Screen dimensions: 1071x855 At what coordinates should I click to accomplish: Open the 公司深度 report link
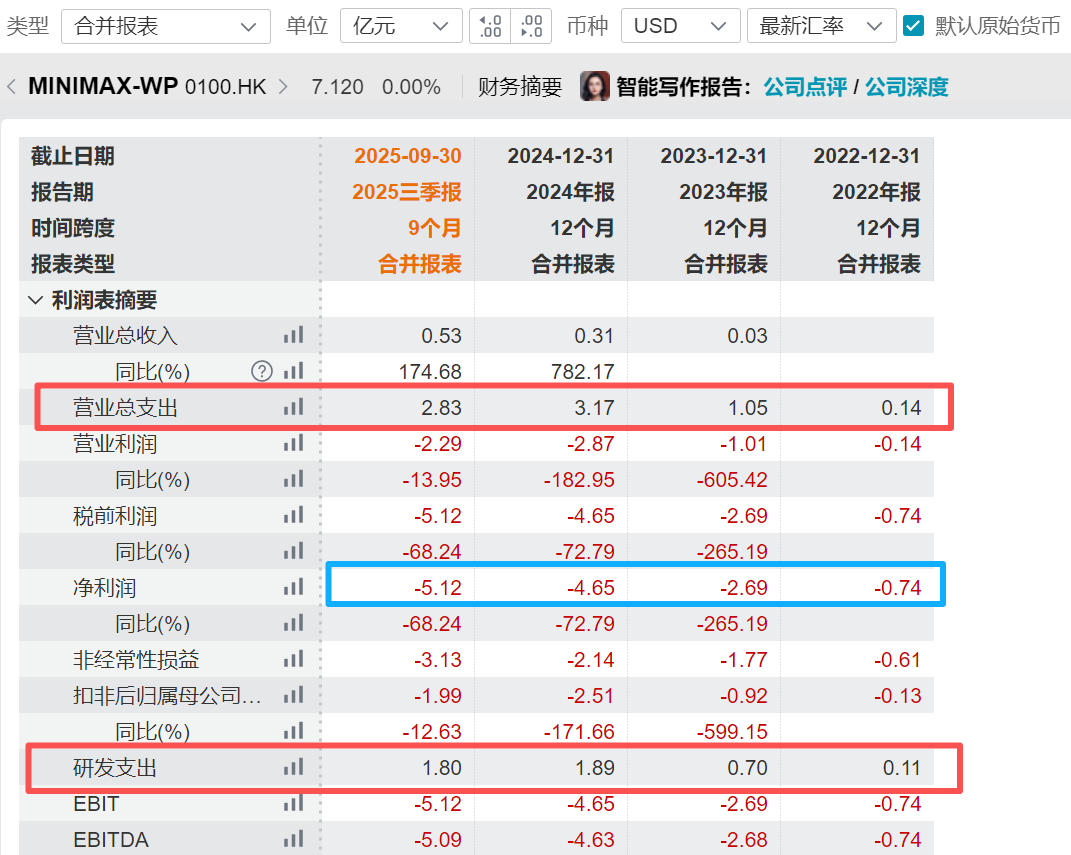point(907,87)
